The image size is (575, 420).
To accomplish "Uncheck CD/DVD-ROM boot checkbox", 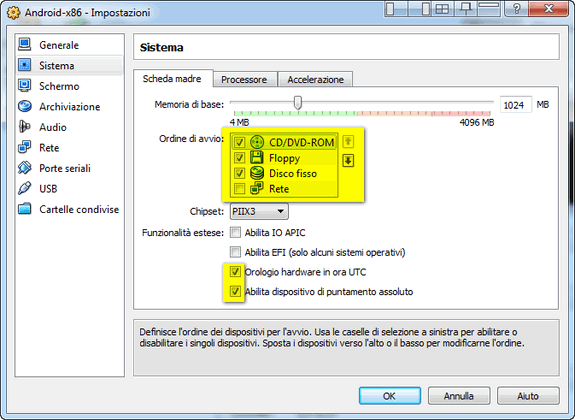I will (x=239, y=142).
